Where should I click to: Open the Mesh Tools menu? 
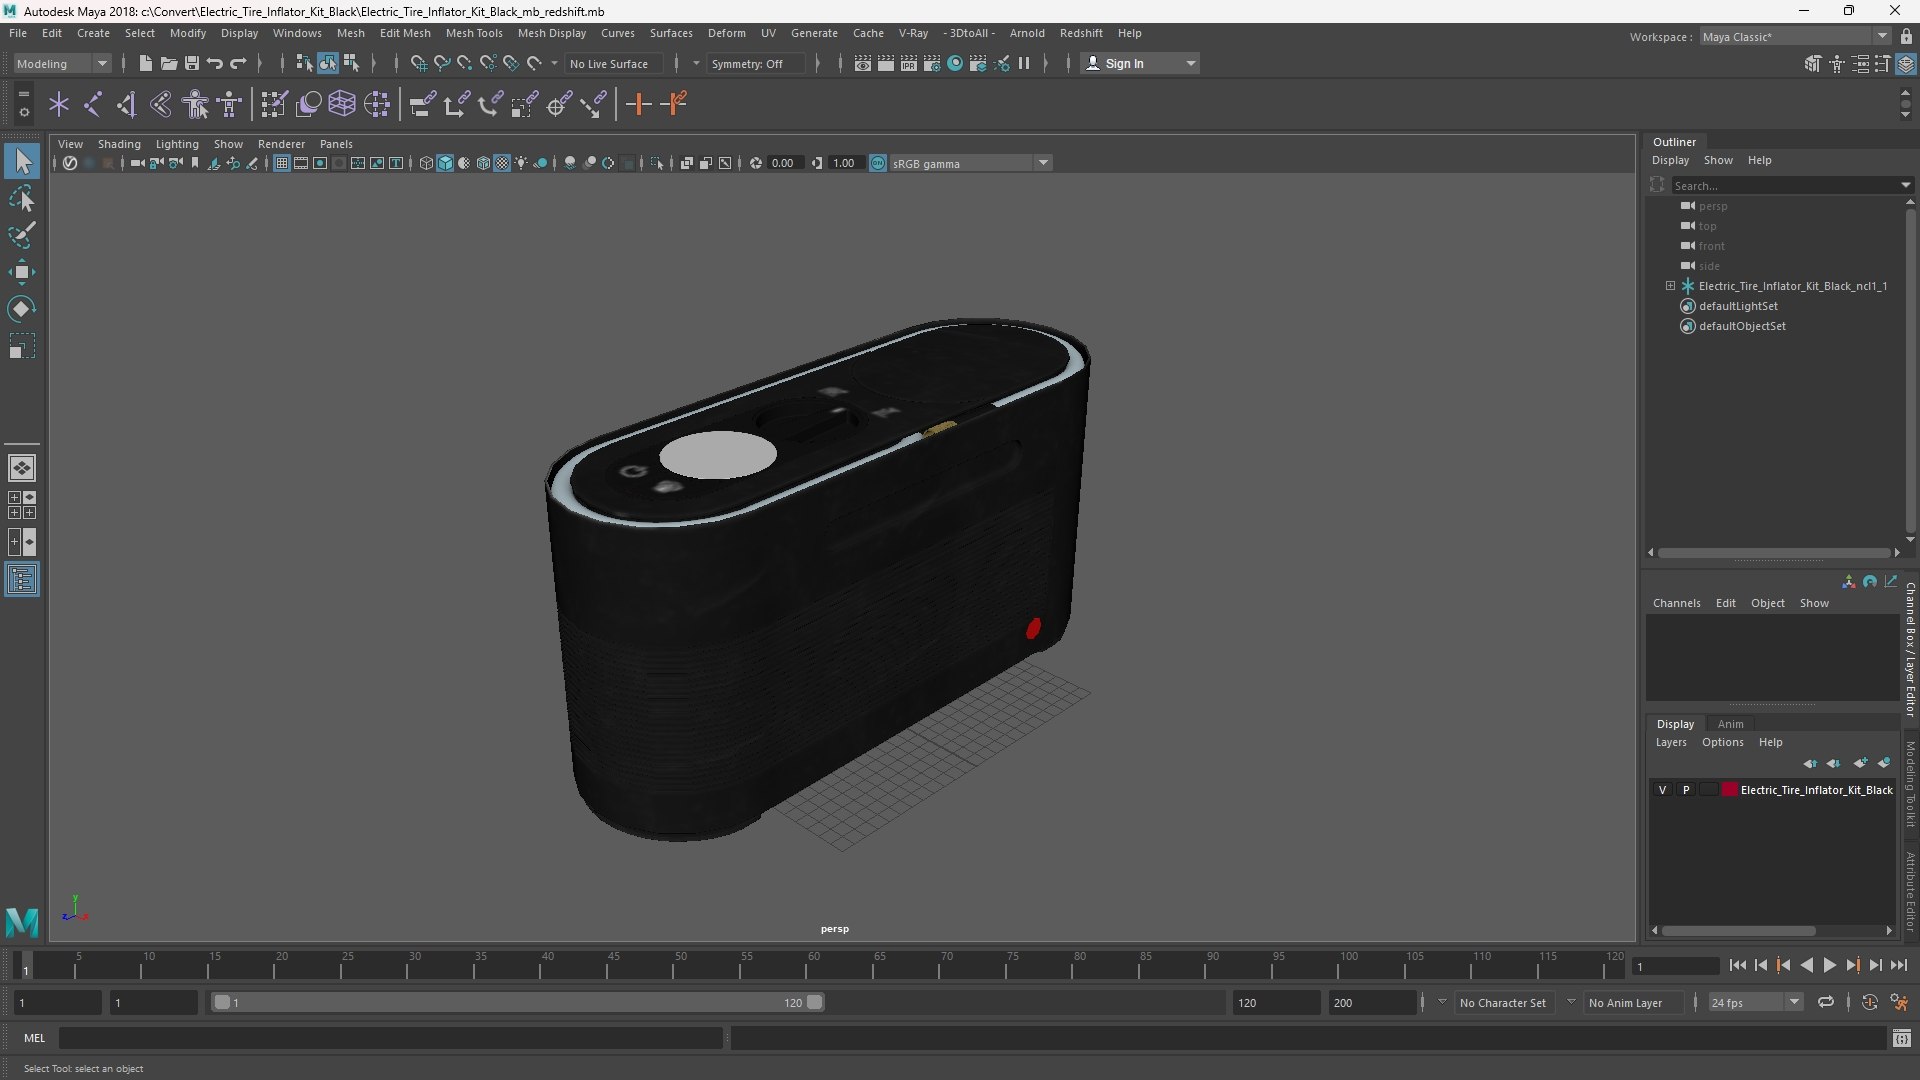tap(473, 33)
